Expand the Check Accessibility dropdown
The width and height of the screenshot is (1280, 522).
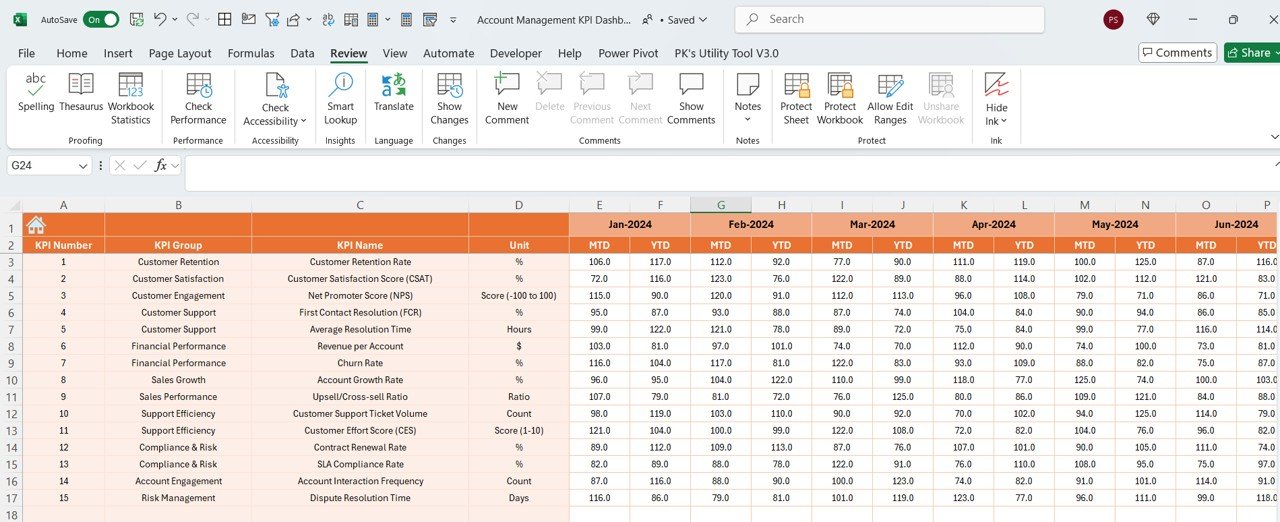pyautogui.click(x=276, y=98)
